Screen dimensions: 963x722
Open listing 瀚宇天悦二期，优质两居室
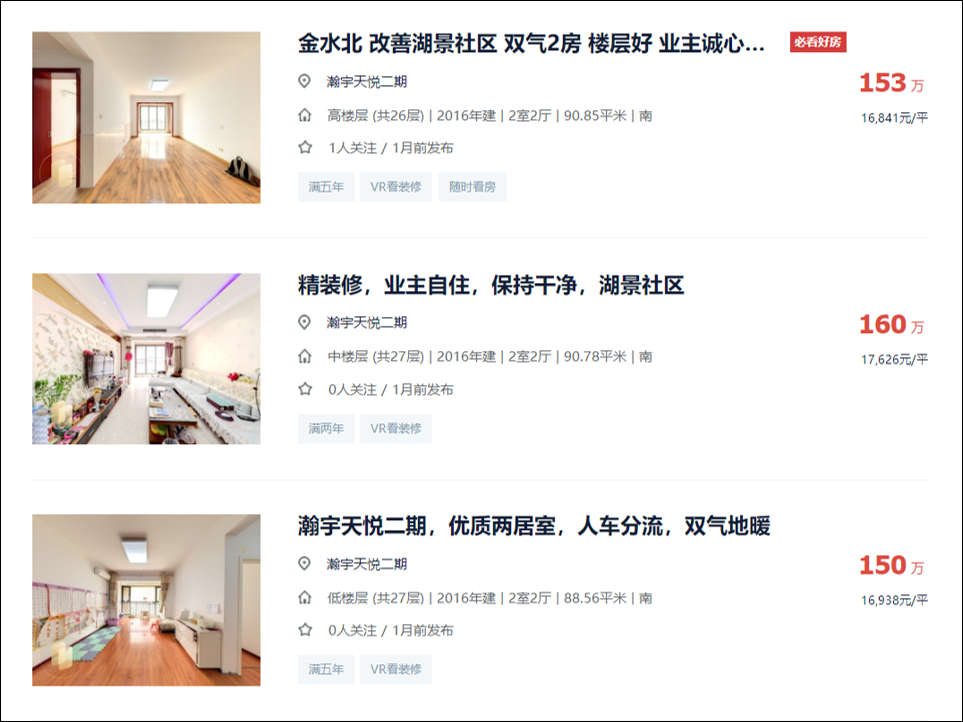[x=534, y=526]
